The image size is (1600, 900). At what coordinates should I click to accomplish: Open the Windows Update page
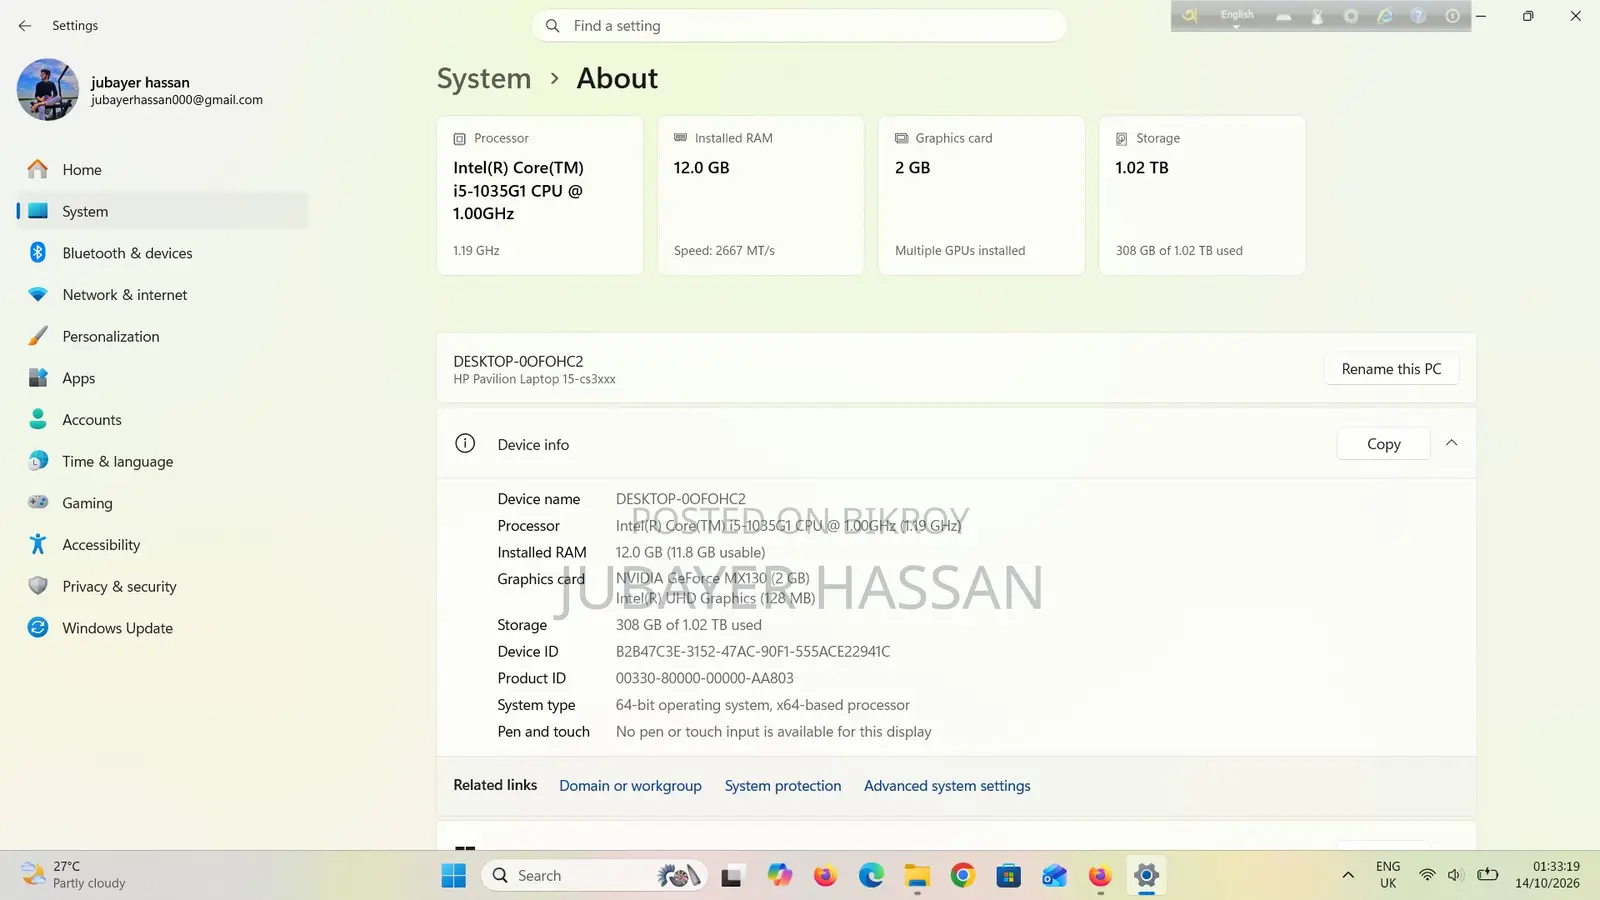(x=163, y=628)
